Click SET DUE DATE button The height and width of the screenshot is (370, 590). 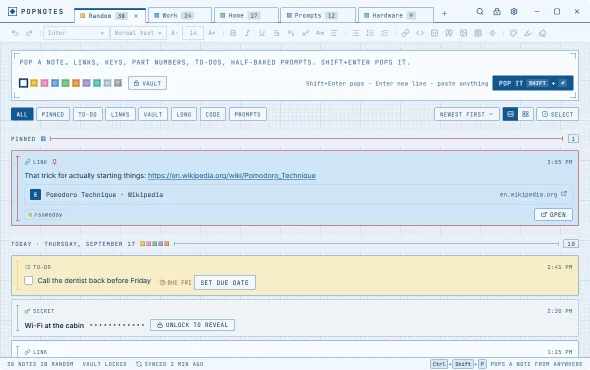coord(225,283)
